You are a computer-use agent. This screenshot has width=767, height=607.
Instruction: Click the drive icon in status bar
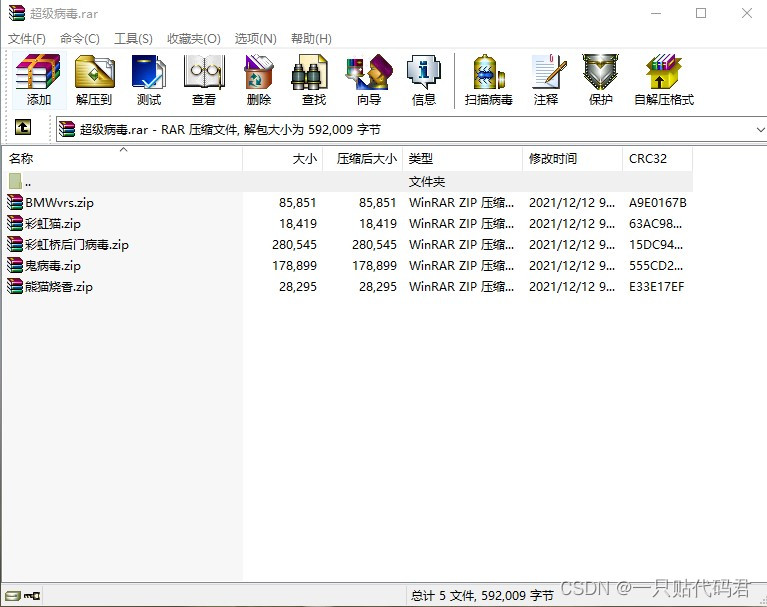click(13, 596)
